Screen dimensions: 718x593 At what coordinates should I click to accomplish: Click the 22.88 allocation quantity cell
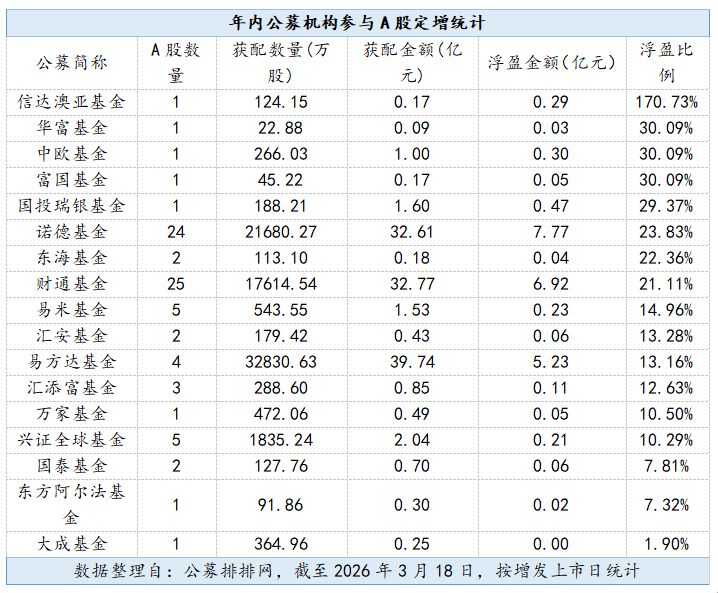coord(280,128)
